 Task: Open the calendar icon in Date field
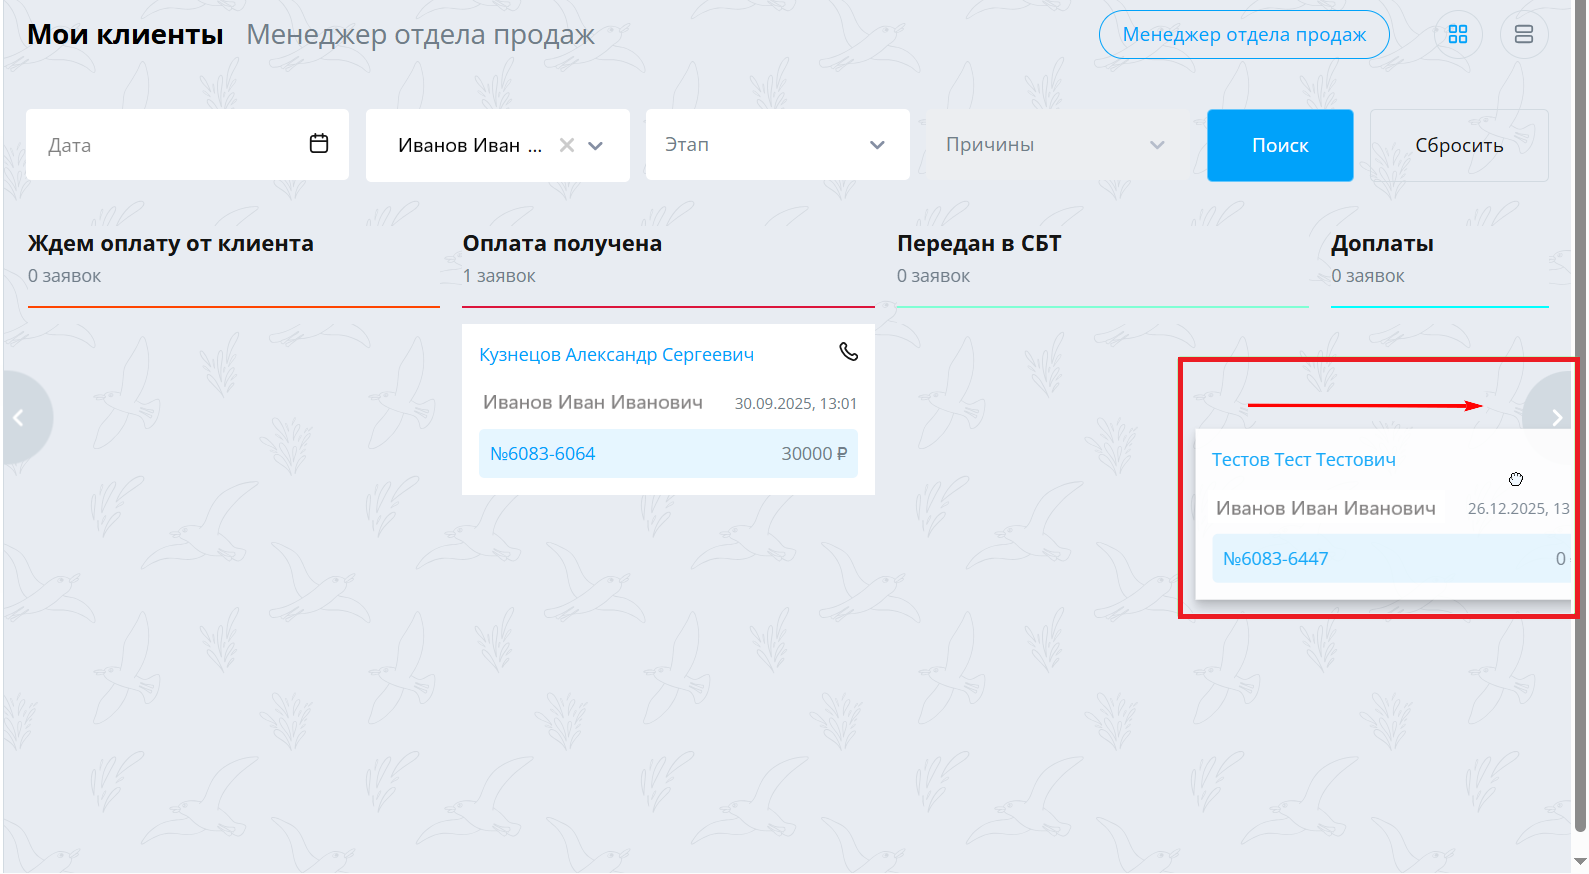[x=319, y=143]
